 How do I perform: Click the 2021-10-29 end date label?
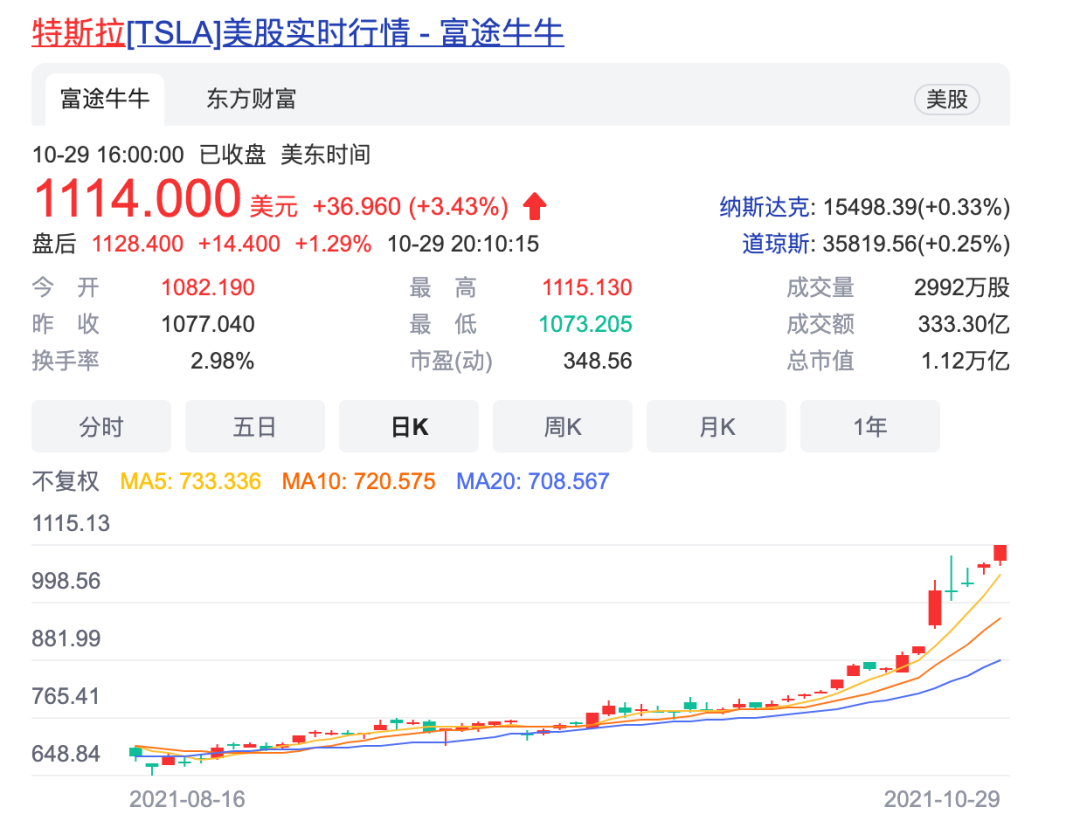click(x=941, y=799)
